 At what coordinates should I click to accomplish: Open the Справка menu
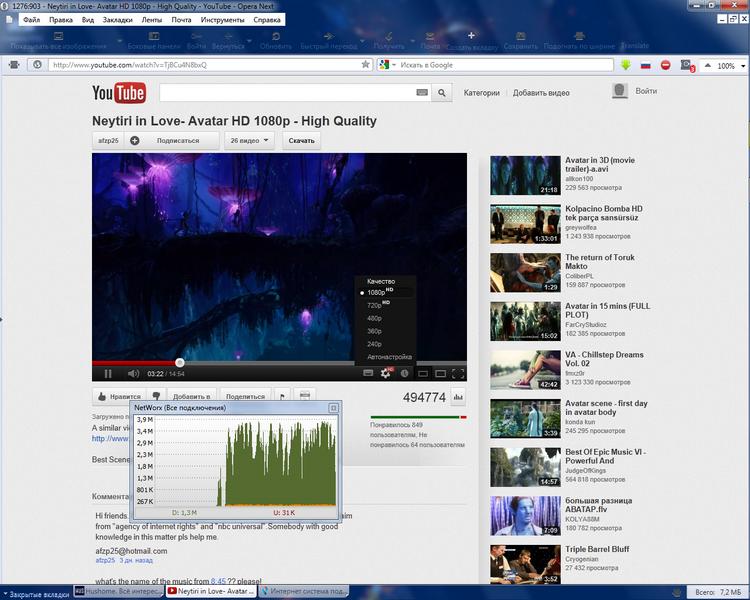(267, 20)
